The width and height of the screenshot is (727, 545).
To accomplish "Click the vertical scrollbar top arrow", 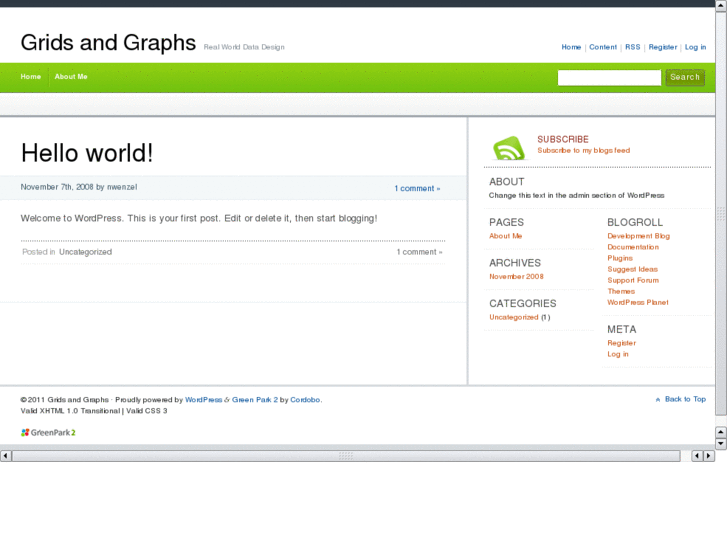I will point(721,5).
